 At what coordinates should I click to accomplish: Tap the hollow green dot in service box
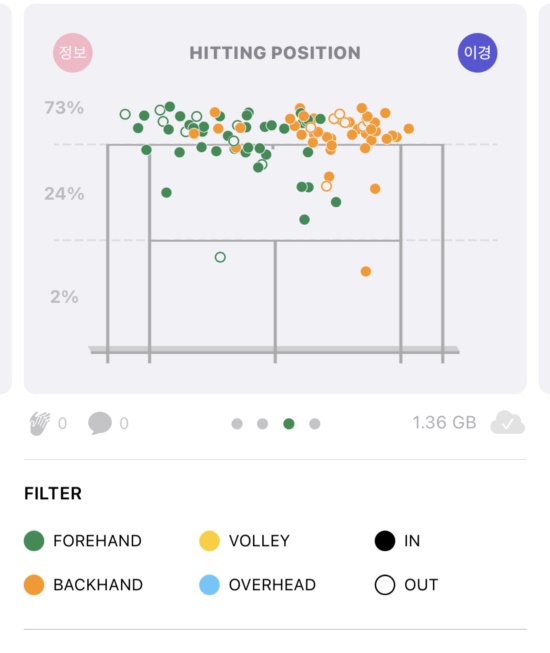220,257
